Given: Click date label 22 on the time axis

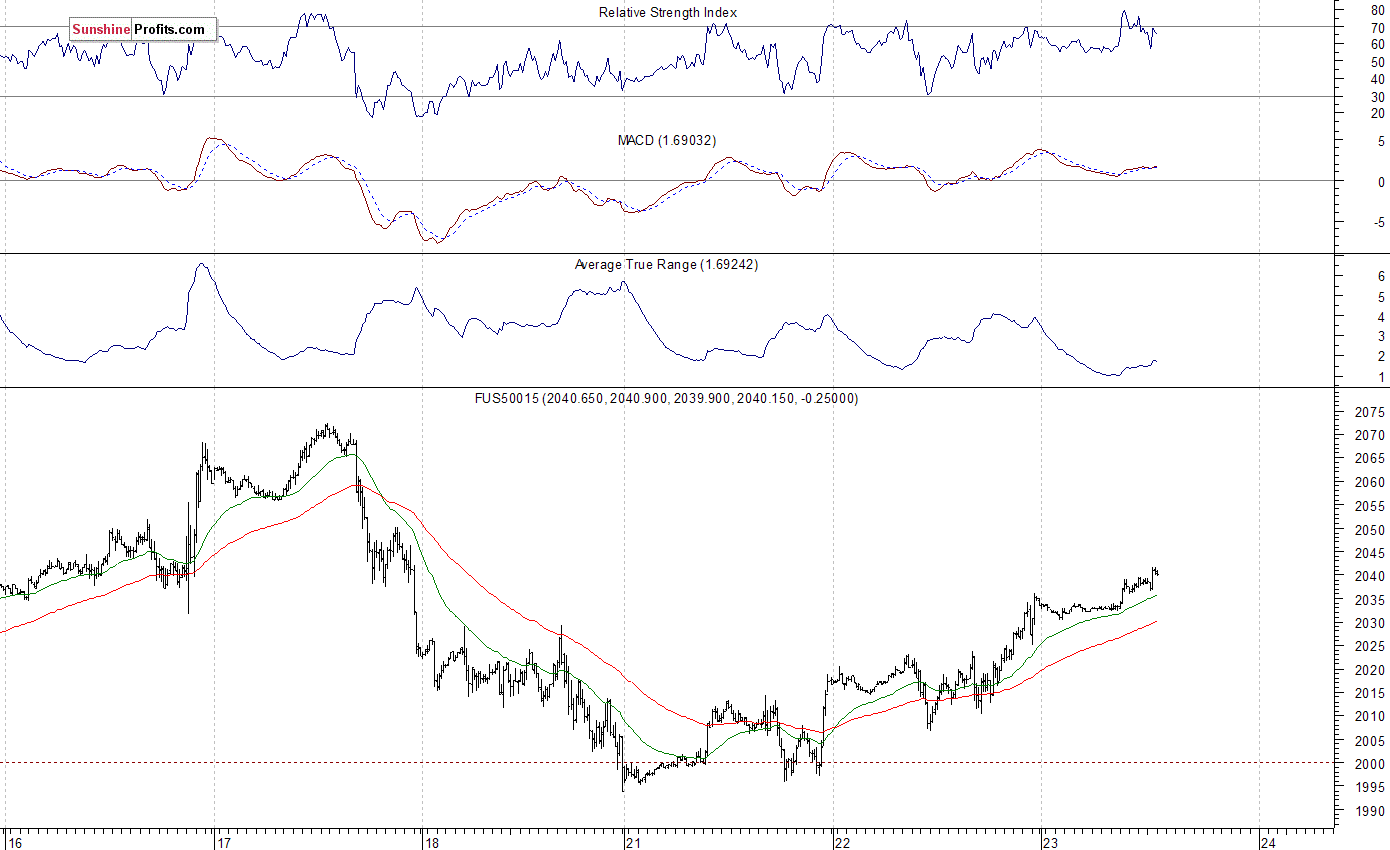Looking at the screenshot, I should click(x=843, y=842).
